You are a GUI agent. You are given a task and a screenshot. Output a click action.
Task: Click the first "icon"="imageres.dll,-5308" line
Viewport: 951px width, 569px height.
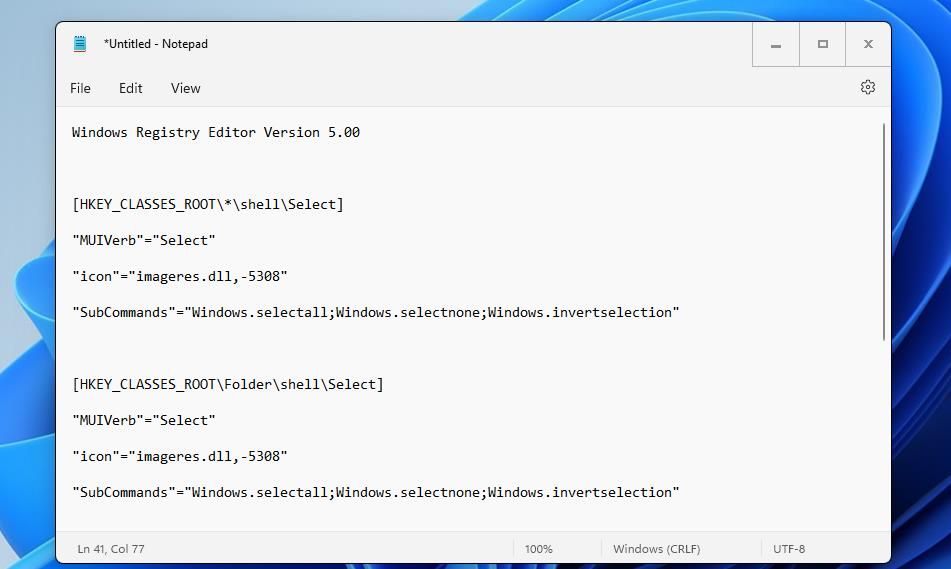pyautogui.click(x=180, y=277)
